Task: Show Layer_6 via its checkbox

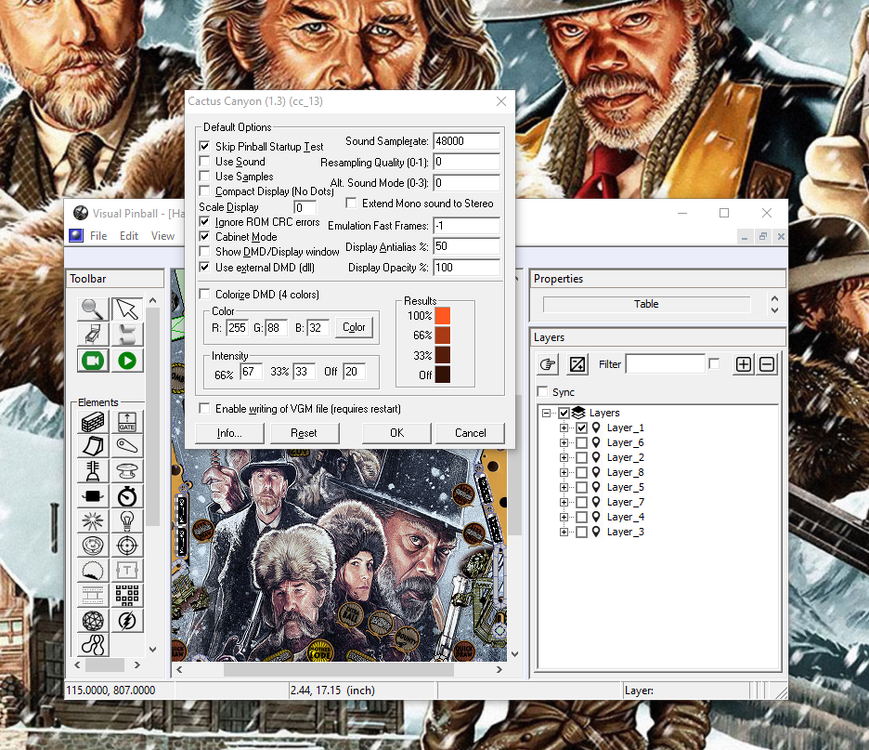Action: (581, 442)
